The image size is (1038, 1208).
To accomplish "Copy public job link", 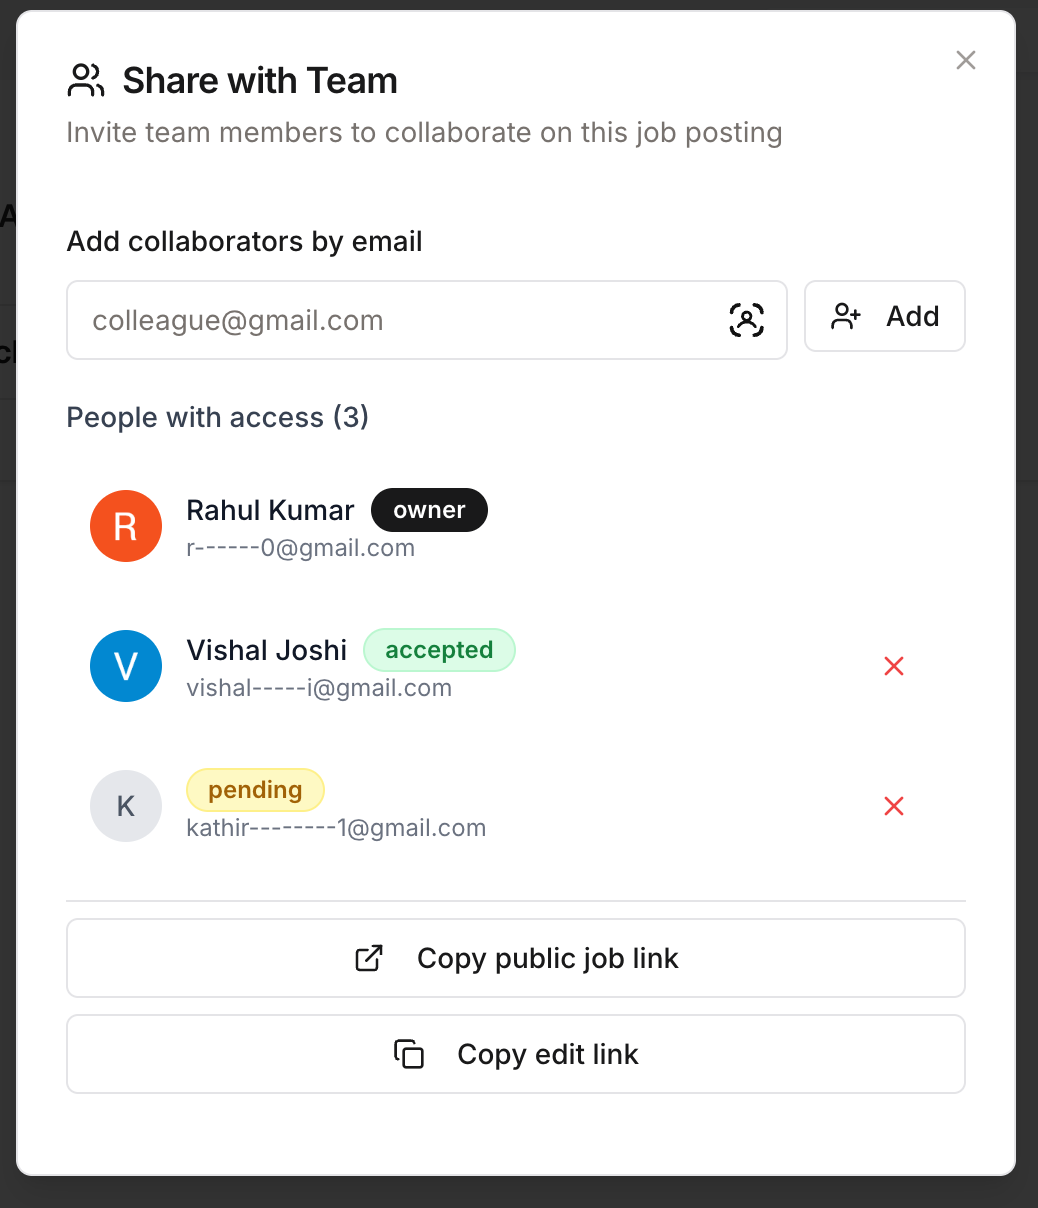I will pyautogui.click(x=516, y=958).
